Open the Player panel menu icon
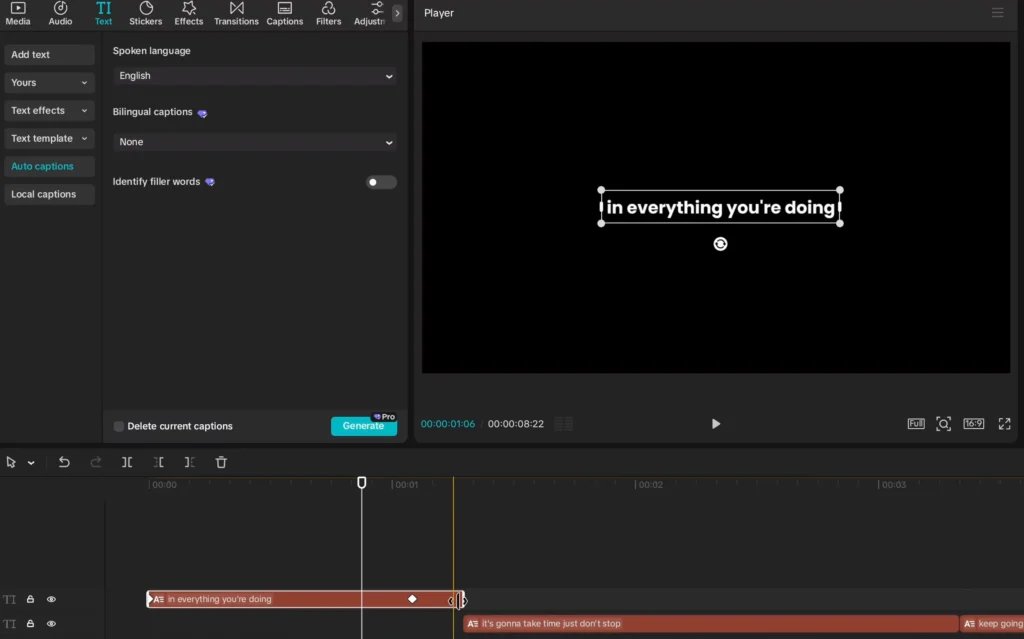Image resolution: width=1024 pixels, height=639 pixels. click(x=997, y=13)
